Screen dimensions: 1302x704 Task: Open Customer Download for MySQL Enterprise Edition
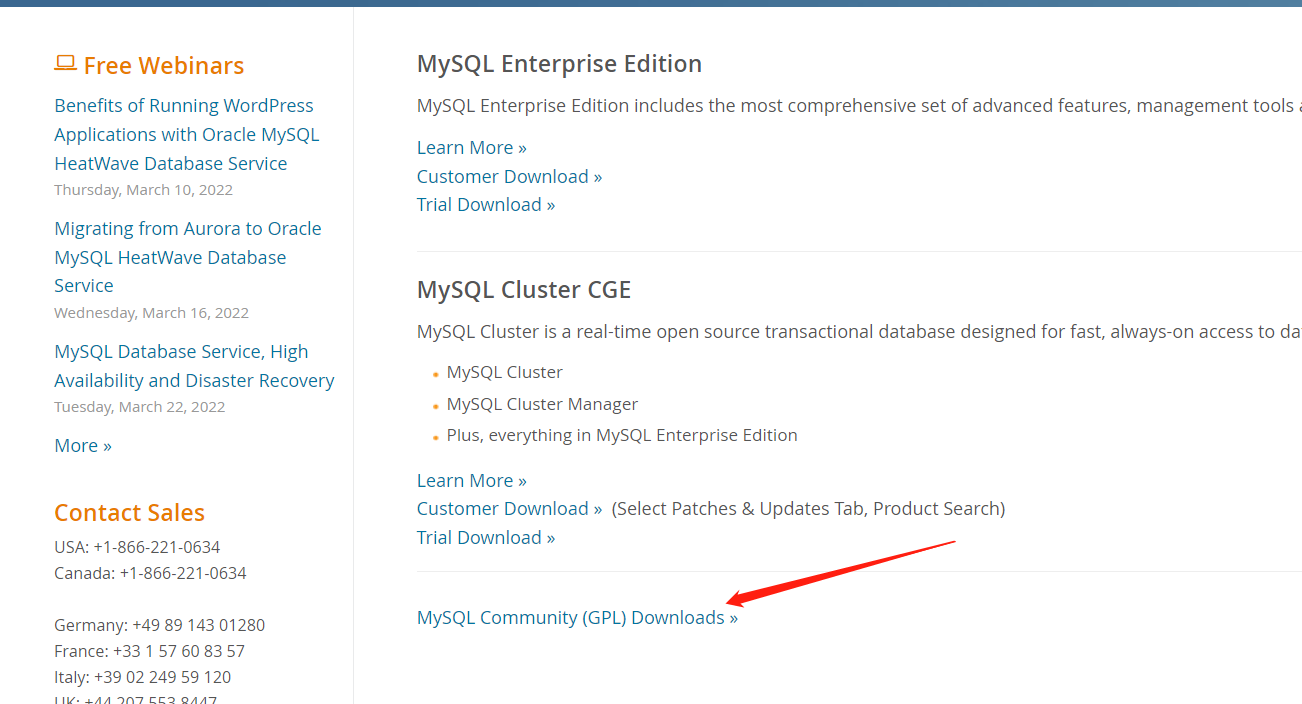coord(509,177)
